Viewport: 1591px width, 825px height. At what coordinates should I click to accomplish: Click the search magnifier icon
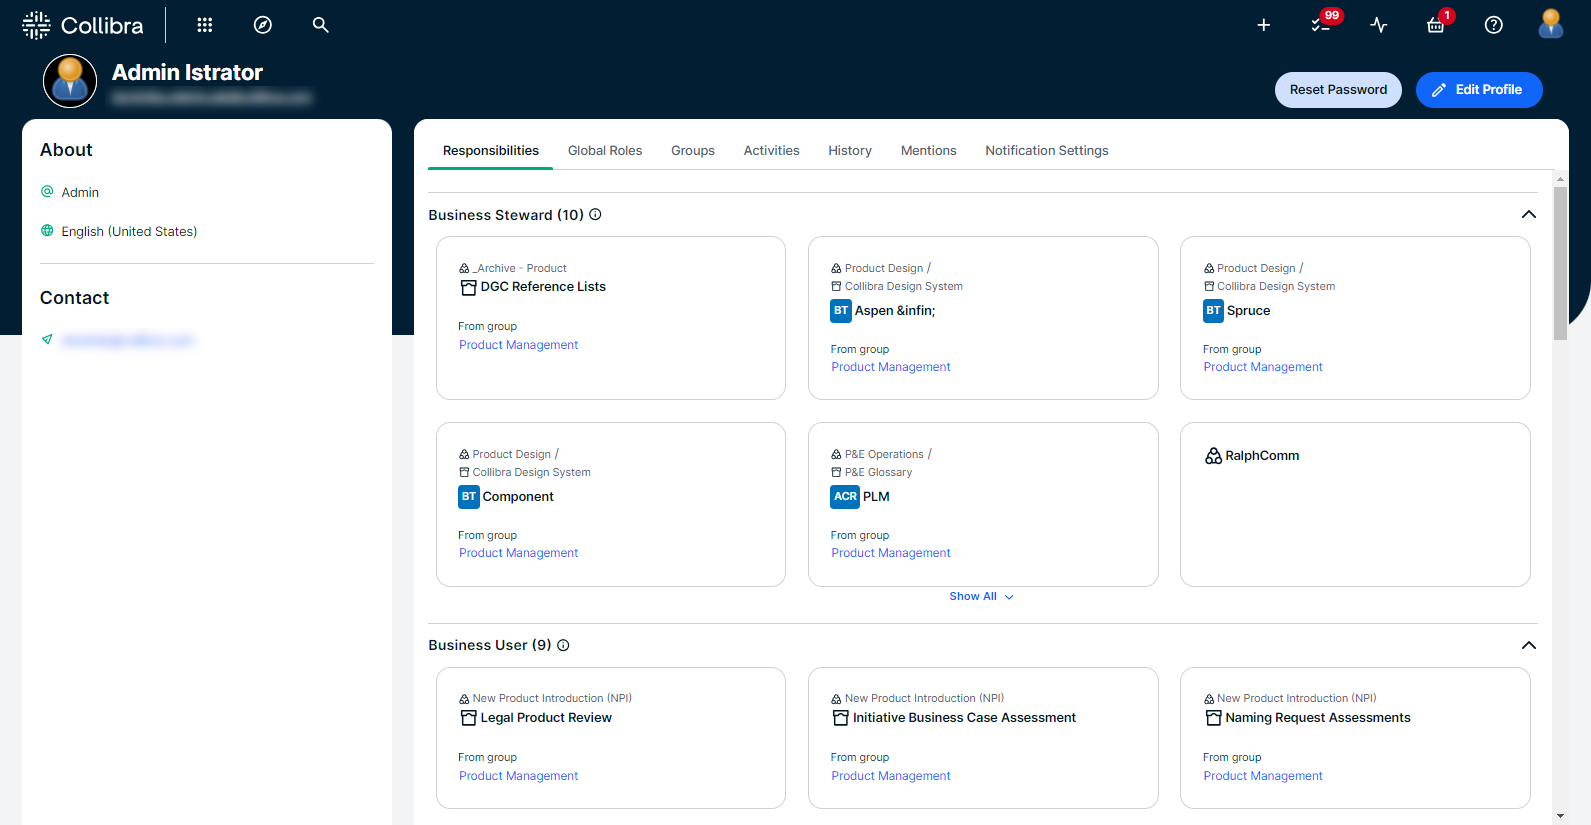[x=320, y=25]
